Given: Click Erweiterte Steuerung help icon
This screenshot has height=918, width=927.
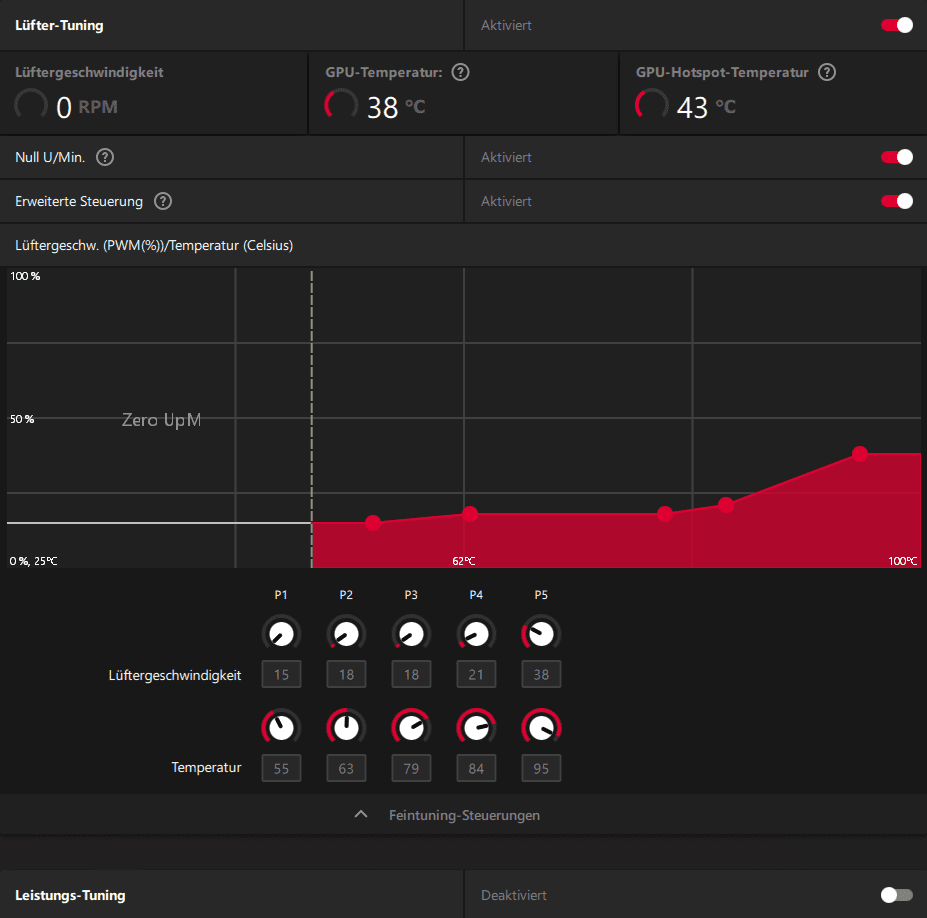Looking at the screenshot, I should point(163,201).
